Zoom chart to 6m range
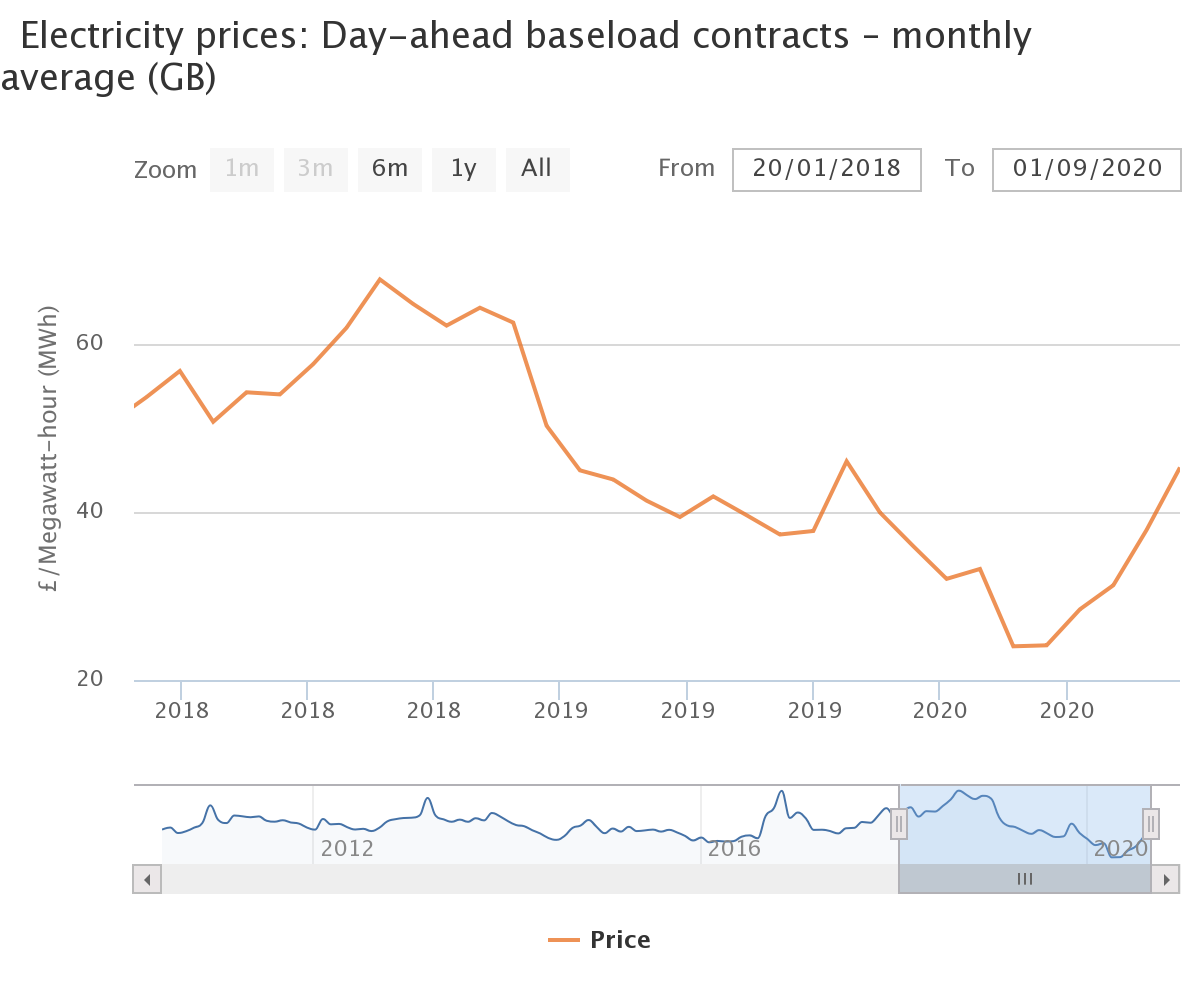This screenshot has height=1000, width=1200. pyautogui.click(x=390, y=169)
